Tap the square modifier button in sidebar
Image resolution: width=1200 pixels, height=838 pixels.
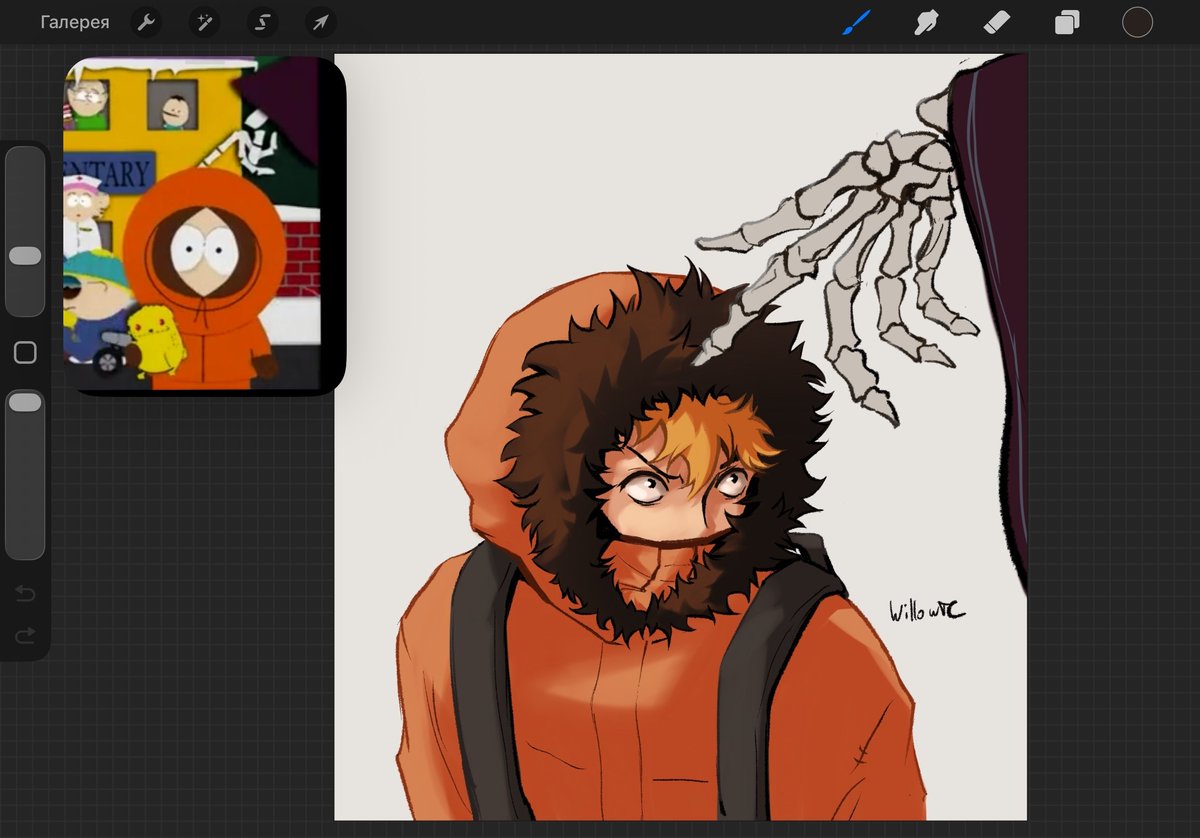(25, 352)
